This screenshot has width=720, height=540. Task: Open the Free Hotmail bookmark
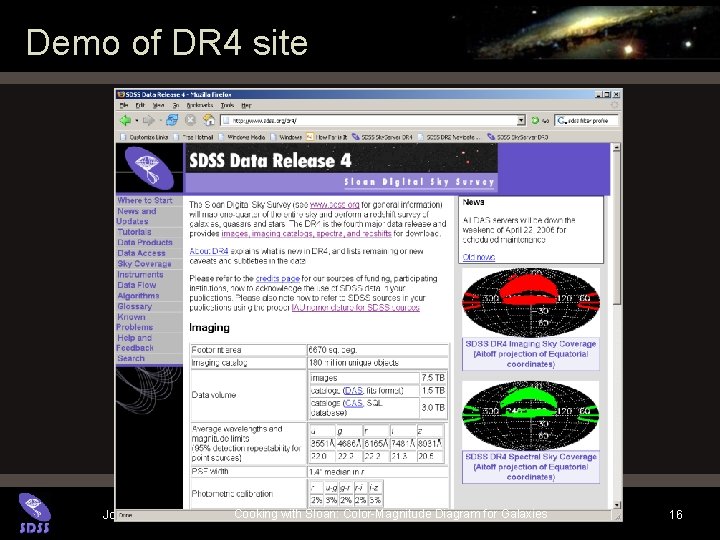[193, 137]
